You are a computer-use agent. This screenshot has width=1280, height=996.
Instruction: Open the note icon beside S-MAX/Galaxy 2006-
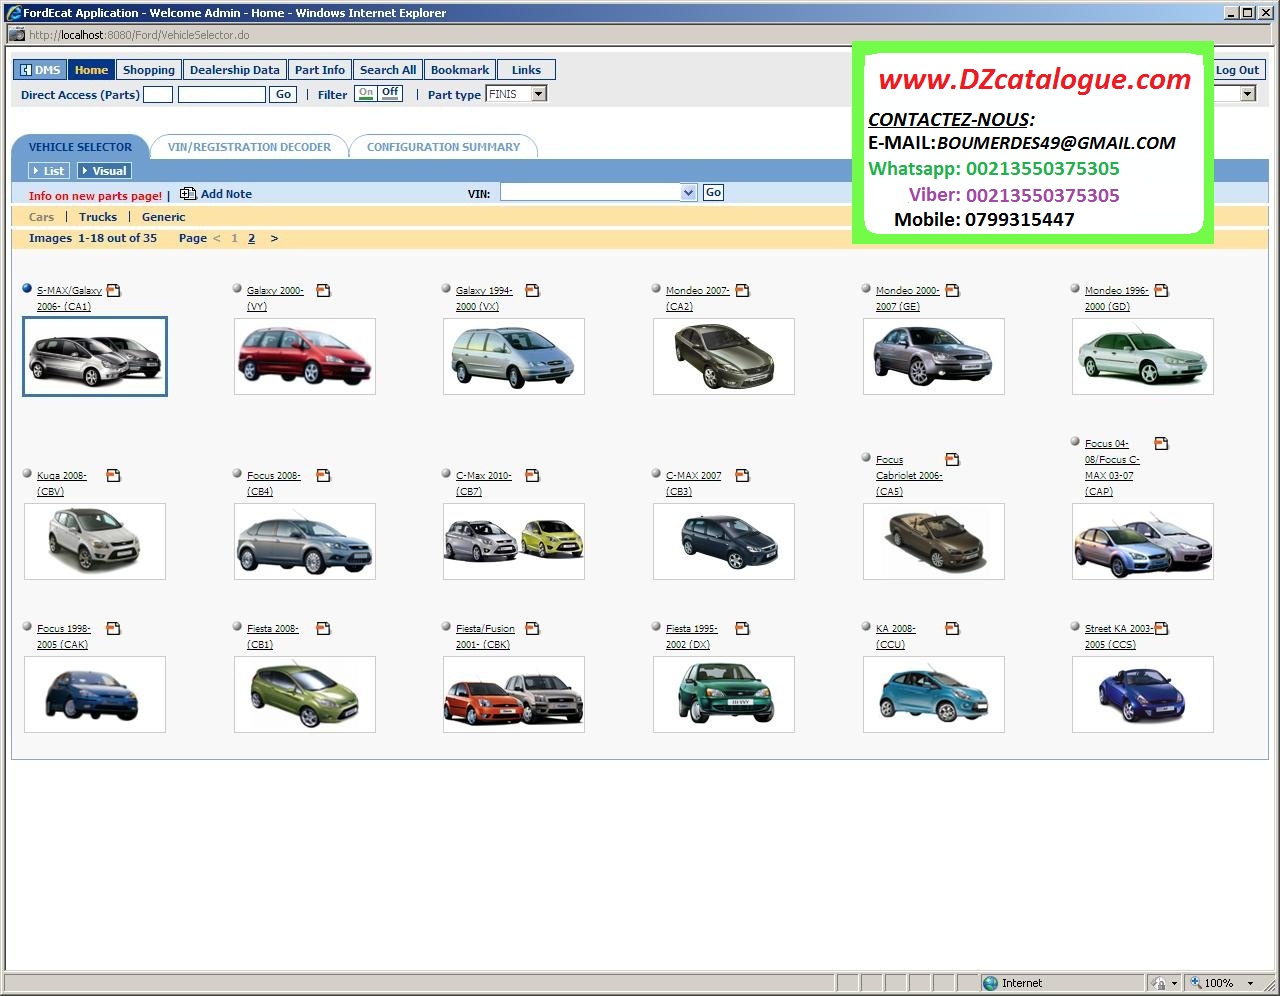coord(113,290)
